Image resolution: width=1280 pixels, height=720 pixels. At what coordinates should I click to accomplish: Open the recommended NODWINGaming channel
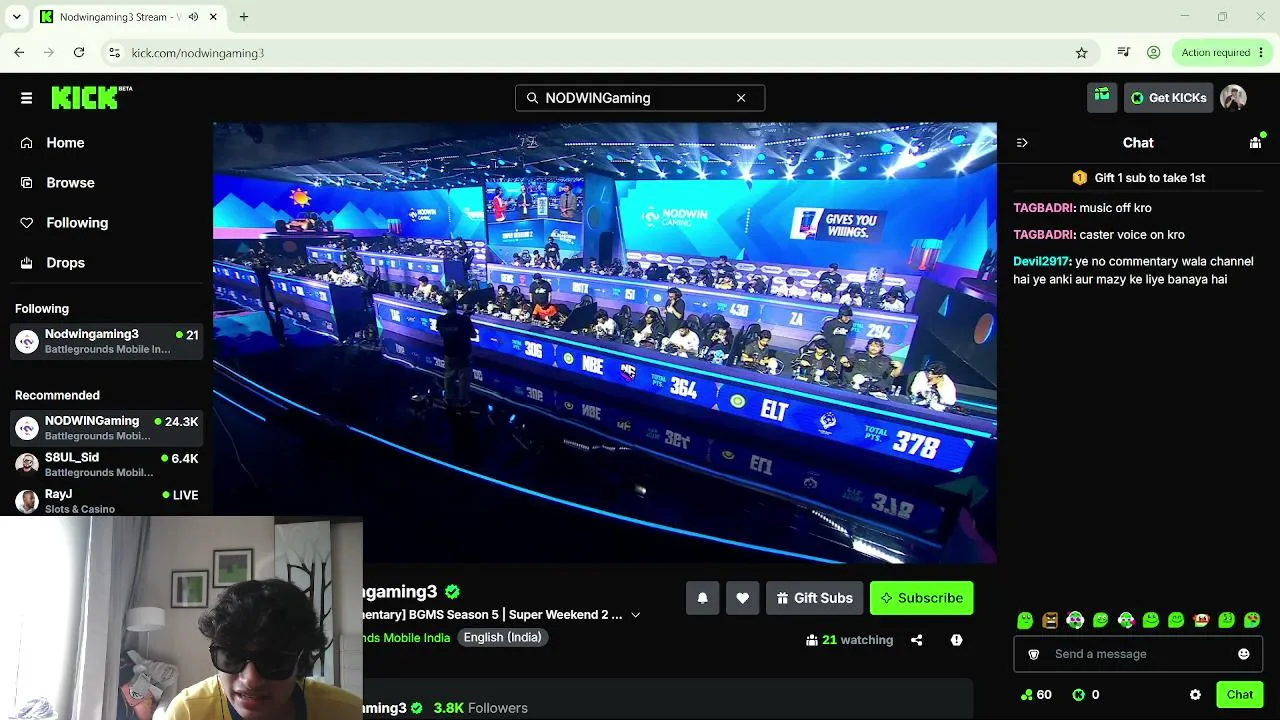[x=106, y=428]
